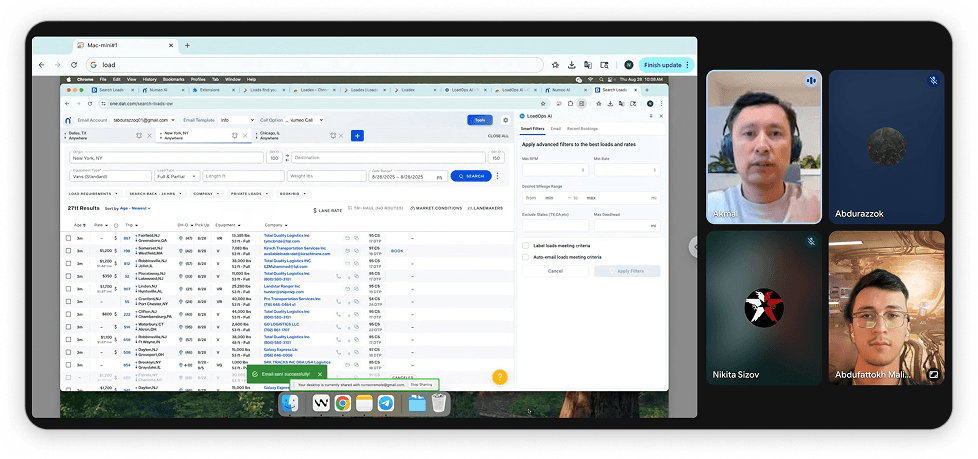This screenshot has width=978, height=459.
Task: Click the Tools button
Action: click(480, 120)
